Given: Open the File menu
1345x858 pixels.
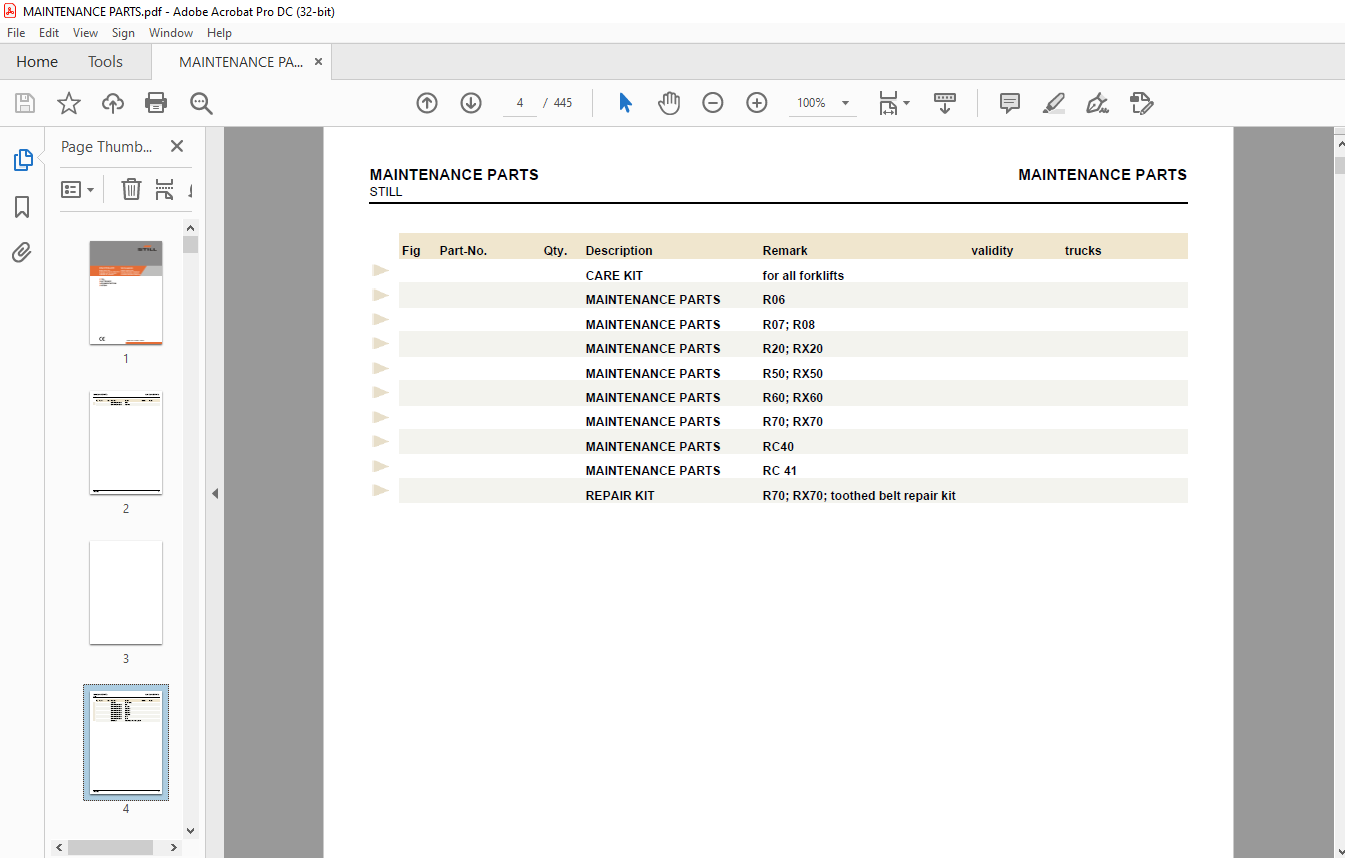Looking at the screenshot, I should (x=16, y=33).
